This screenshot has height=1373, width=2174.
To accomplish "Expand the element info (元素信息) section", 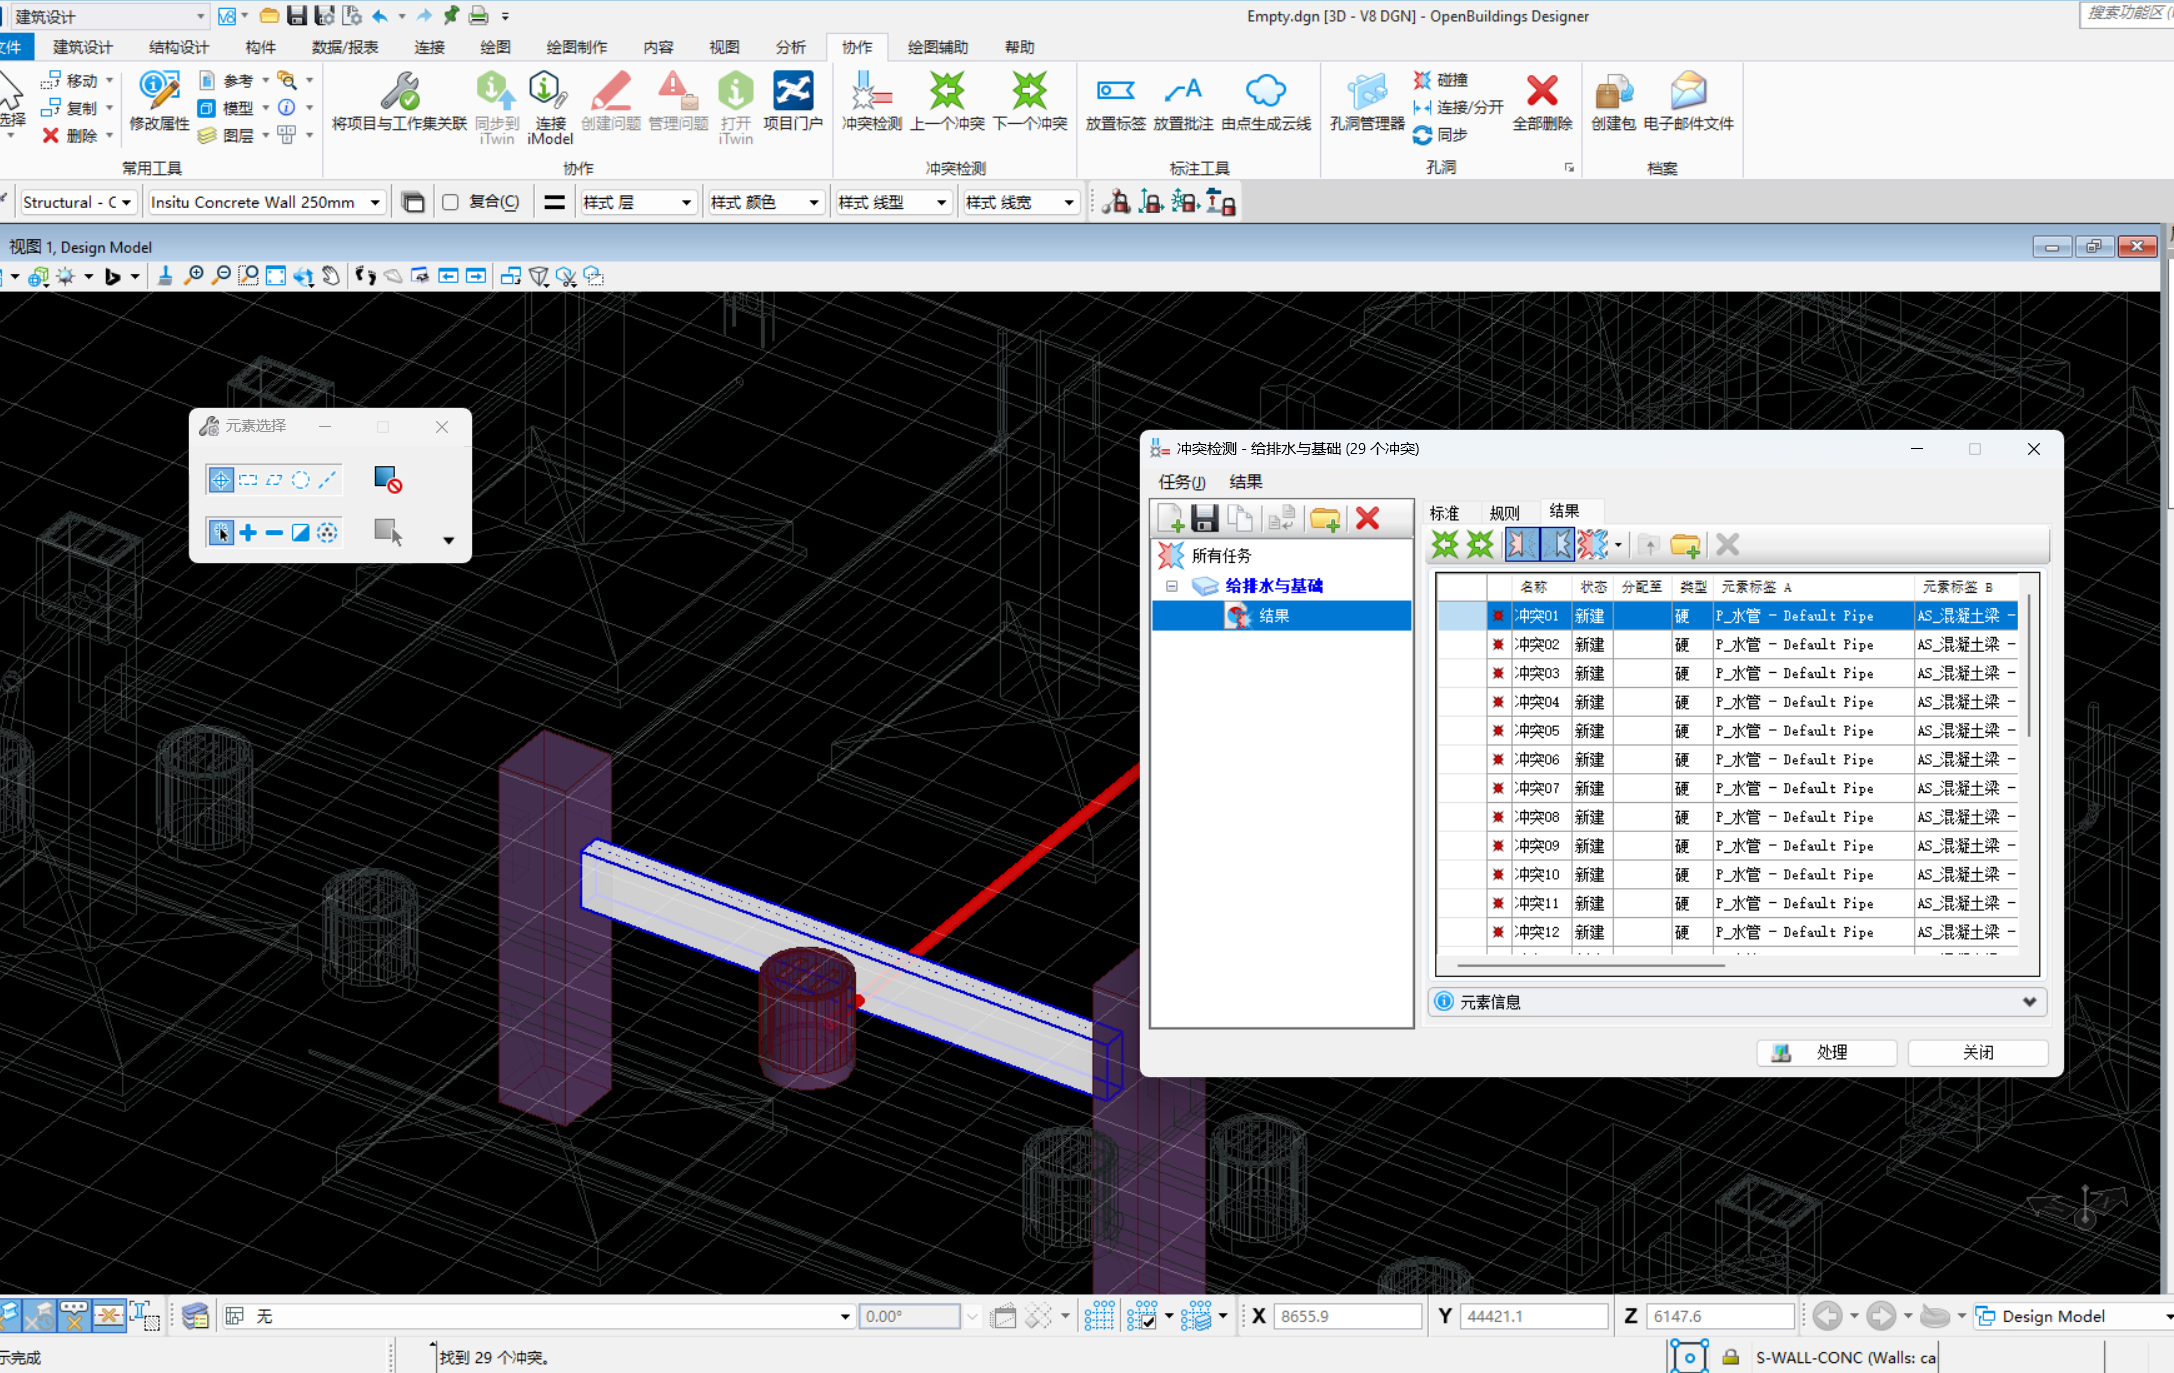I will pos(2029,1002).
